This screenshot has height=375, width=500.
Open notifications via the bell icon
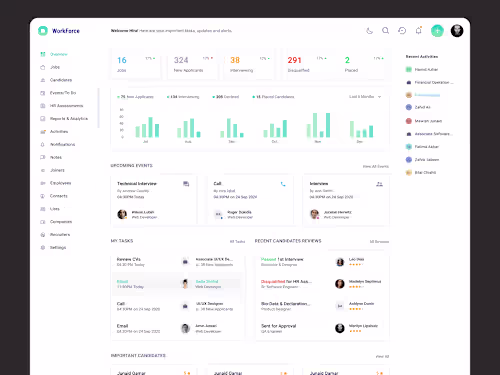tap(419, 31)
